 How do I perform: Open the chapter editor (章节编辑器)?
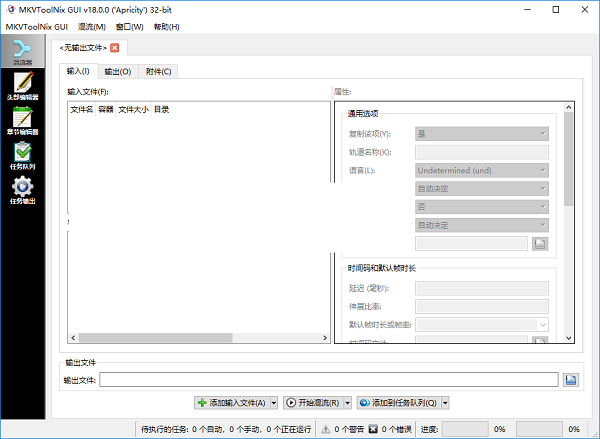click(x=23, y=121)
